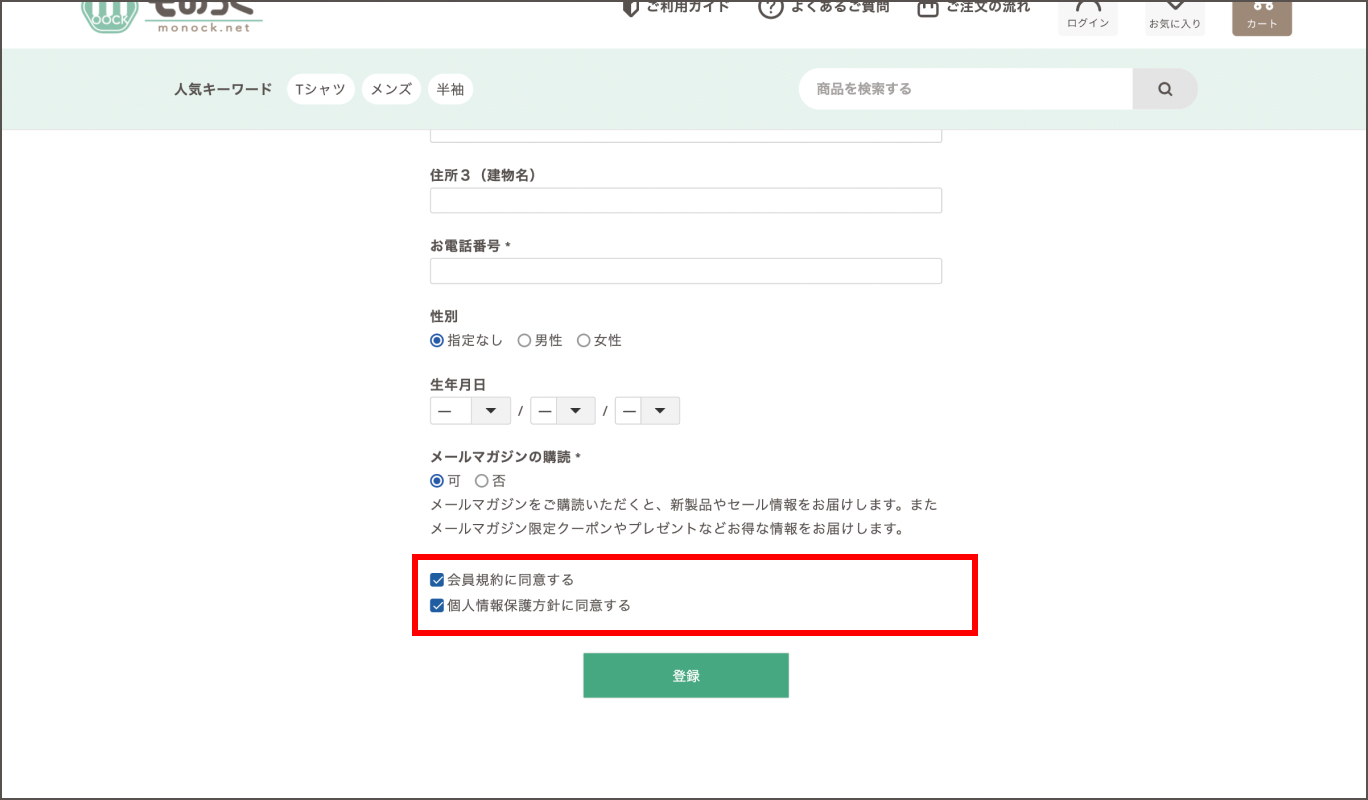Uncheck 会員規約に同意する checkbox
The height and width of the screenshot is (800, 1368).
pyautogui.click(x=437, y=580)
